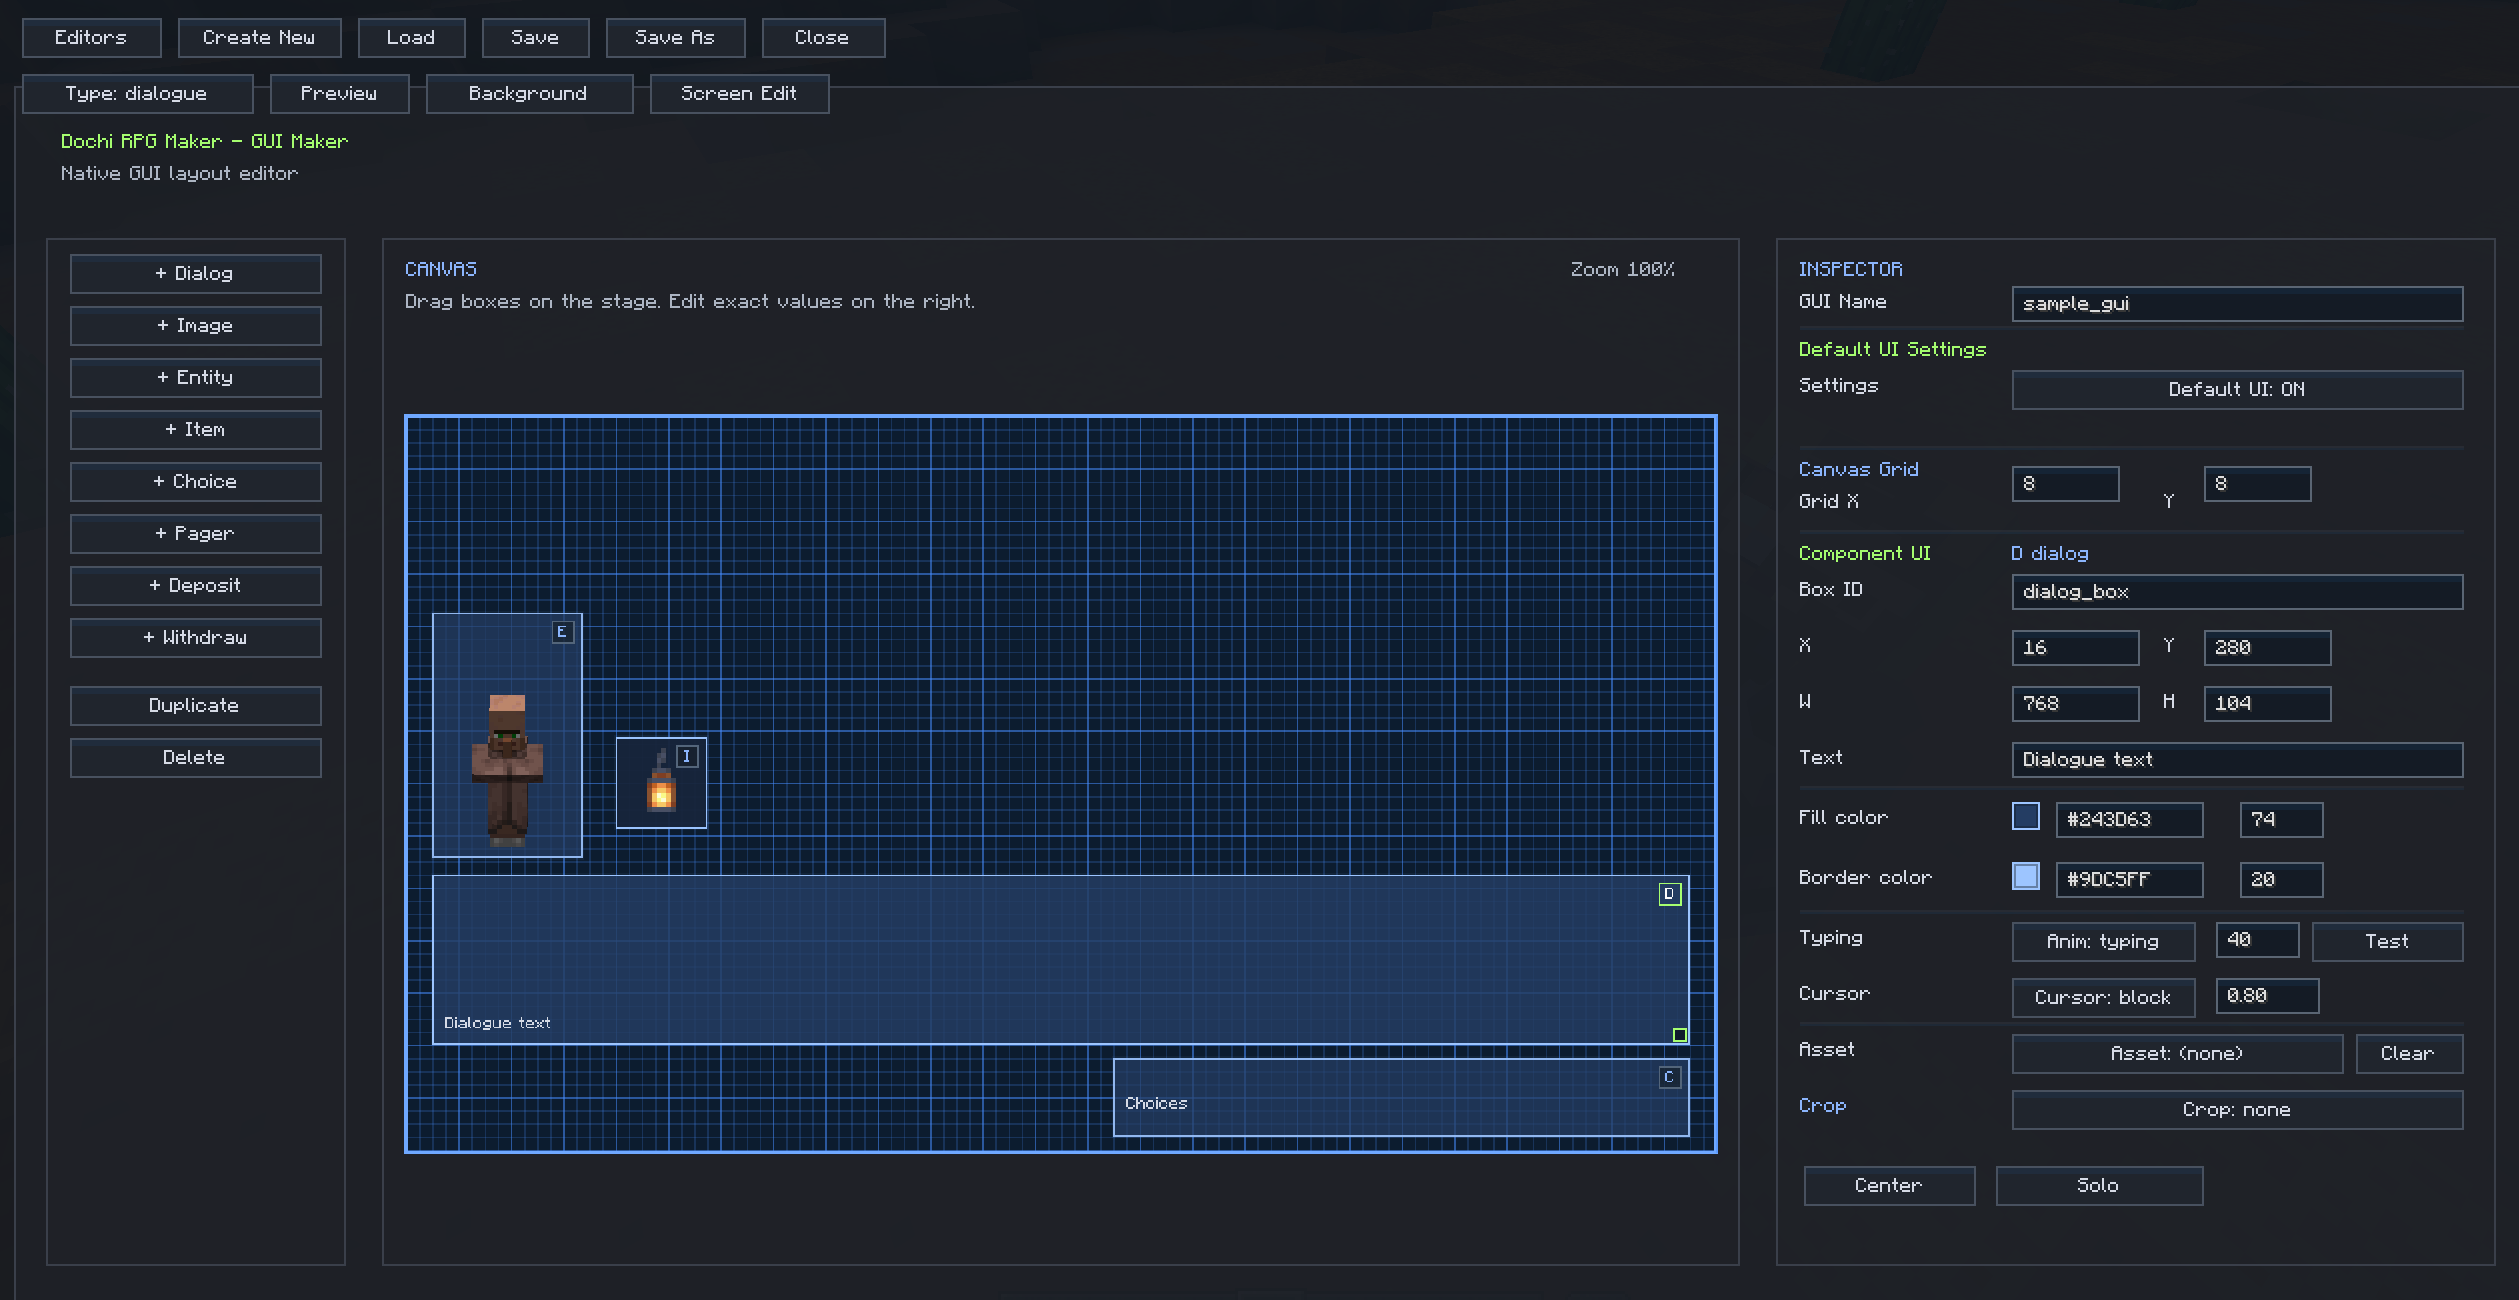This screenshot has height=1300, width=2519.
Task: Open the Fill color swatch
Action: (2026, 817)
